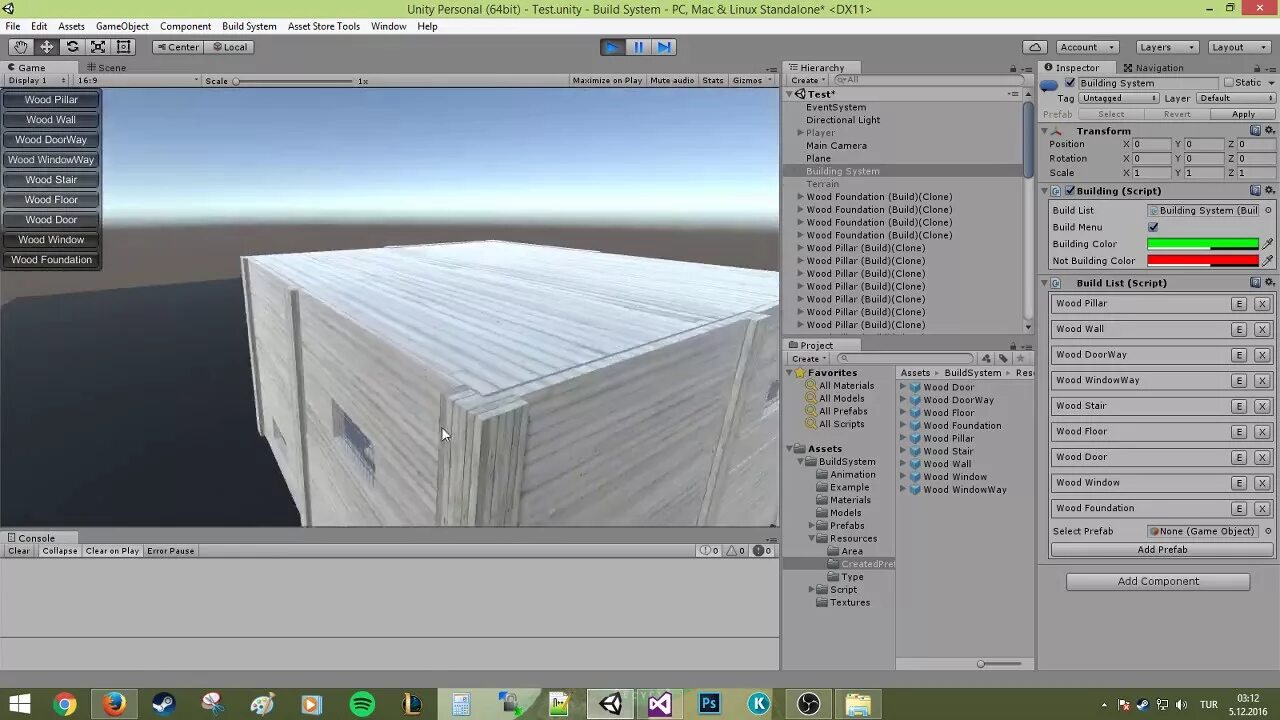The width and height of the screenshot is (1280, 720).
Task: Open Visual Studio from the taskbar
Action: click(660, 704)
